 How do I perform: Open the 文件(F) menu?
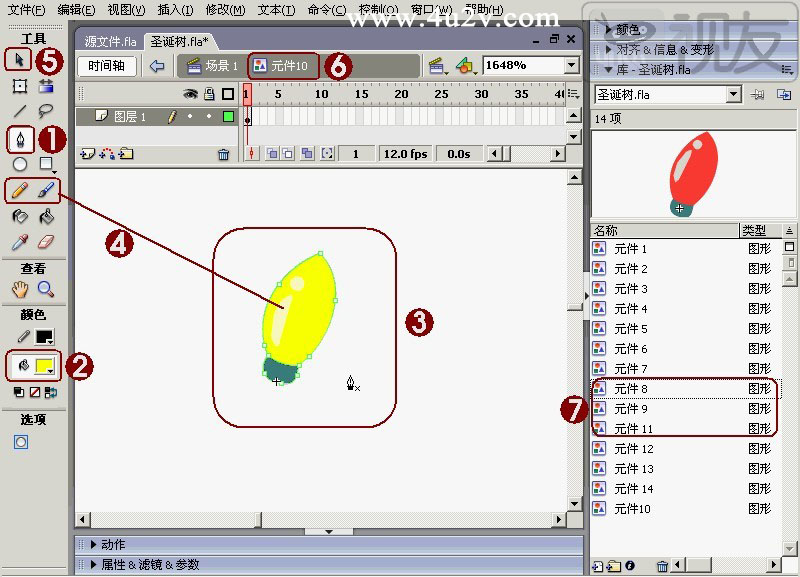(x=26, y=10)
